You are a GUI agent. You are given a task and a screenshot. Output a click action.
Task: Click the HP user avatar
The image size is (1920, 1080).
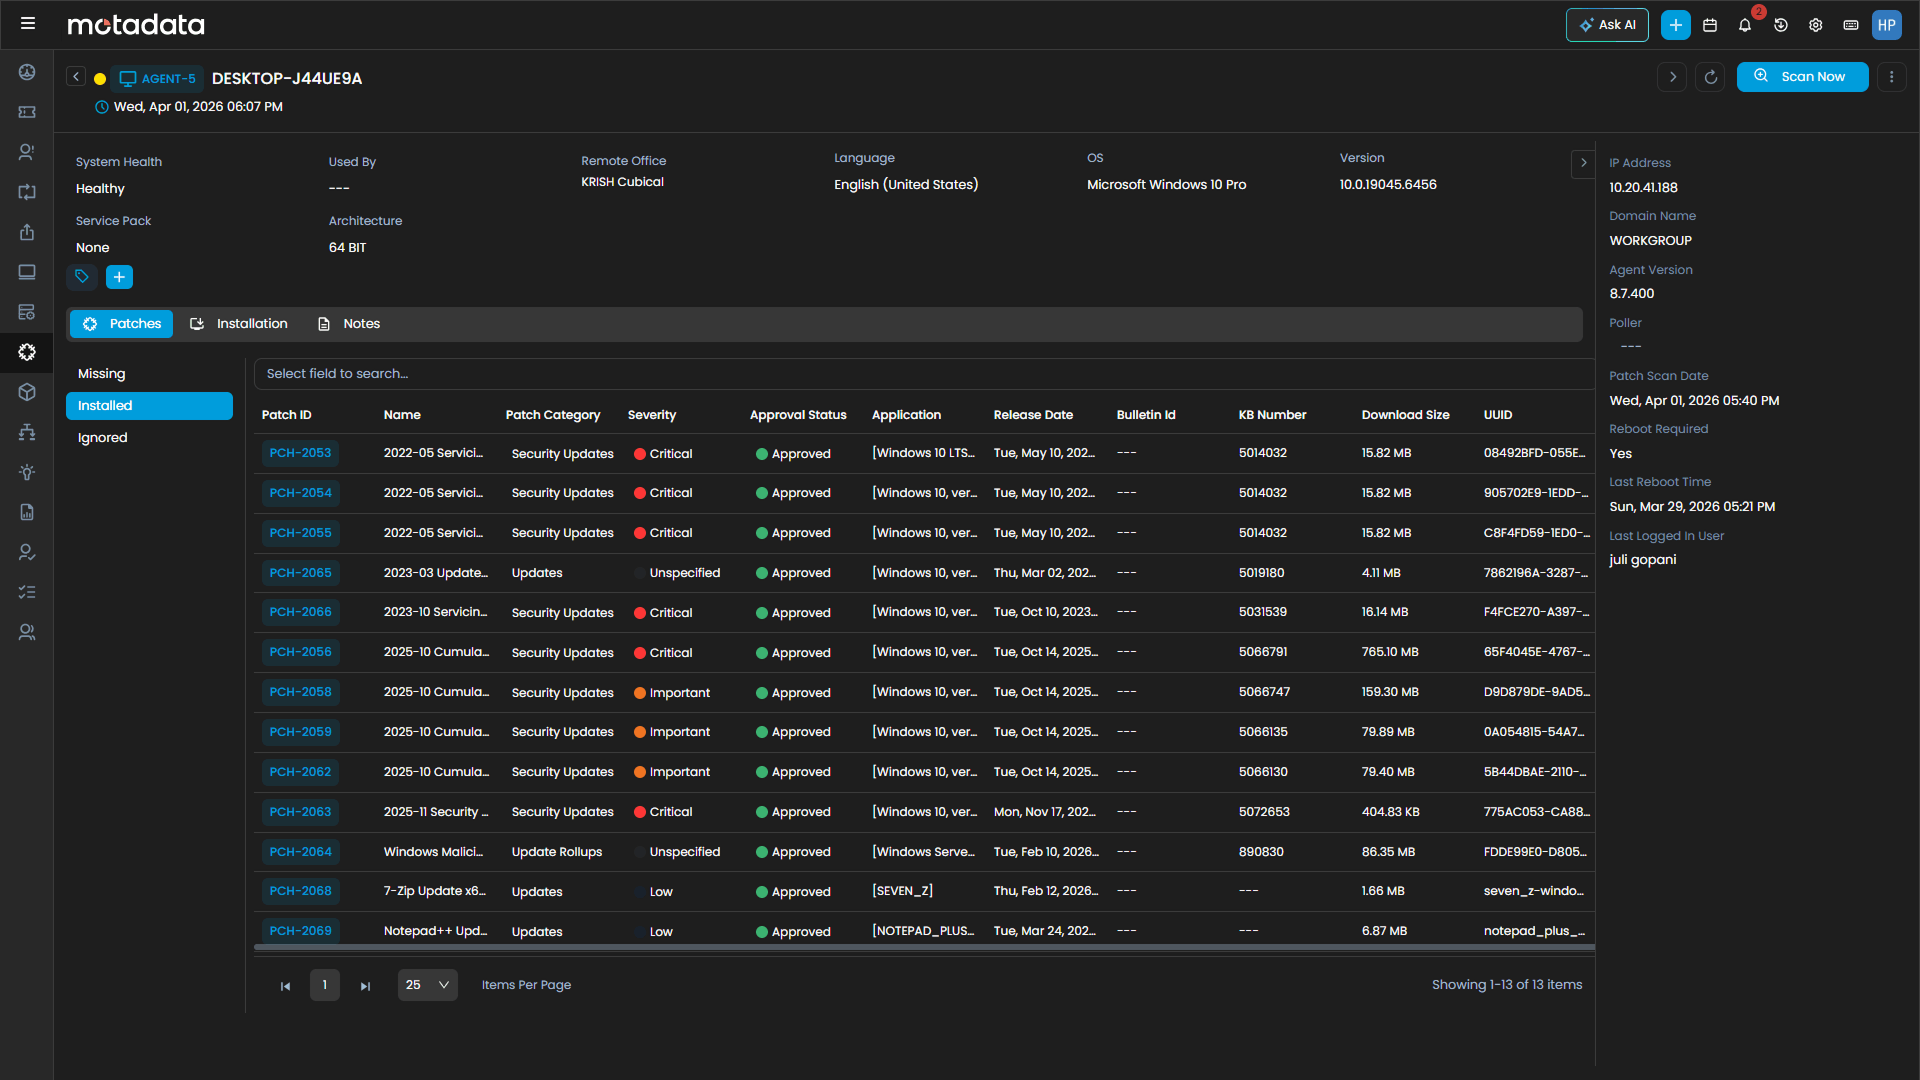click(1886, 25)
